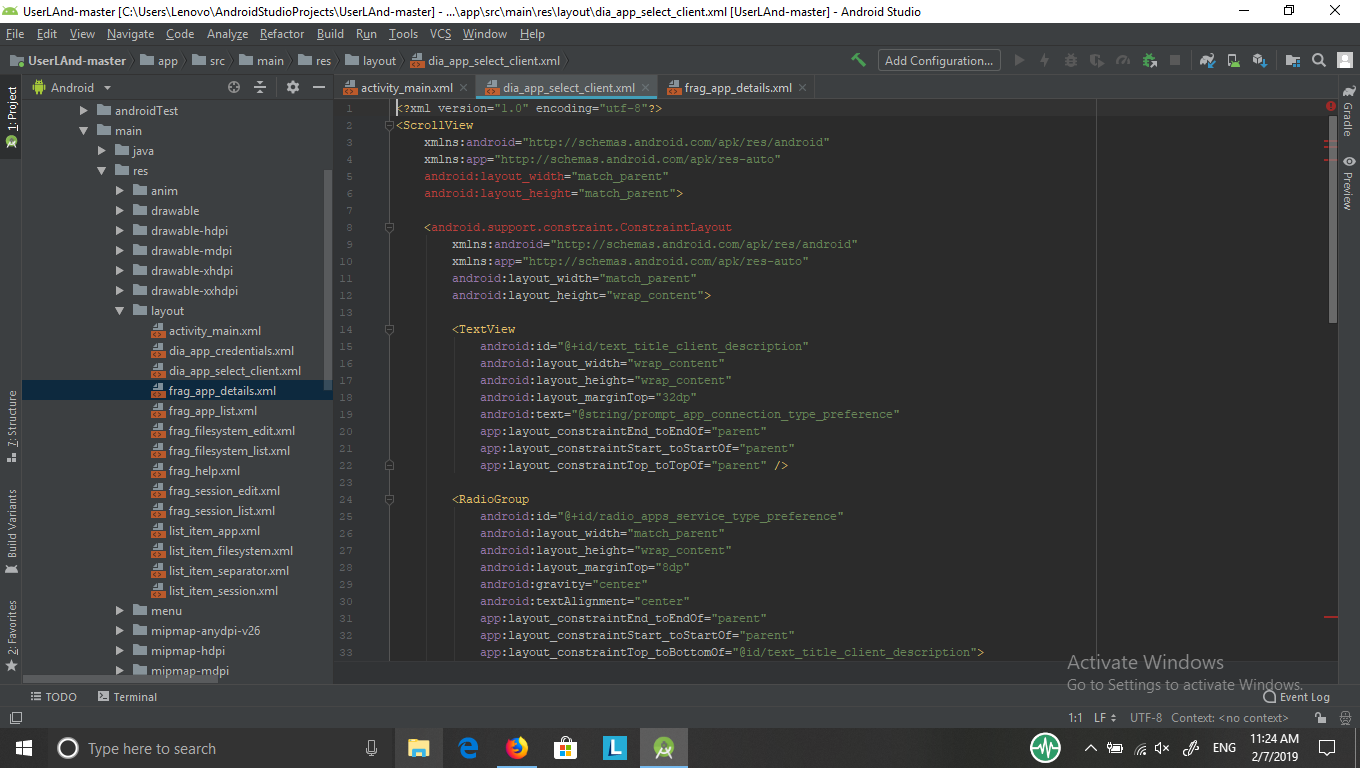
Task: Open the editor Settings gear icon
Action: [x=293, y=87]
